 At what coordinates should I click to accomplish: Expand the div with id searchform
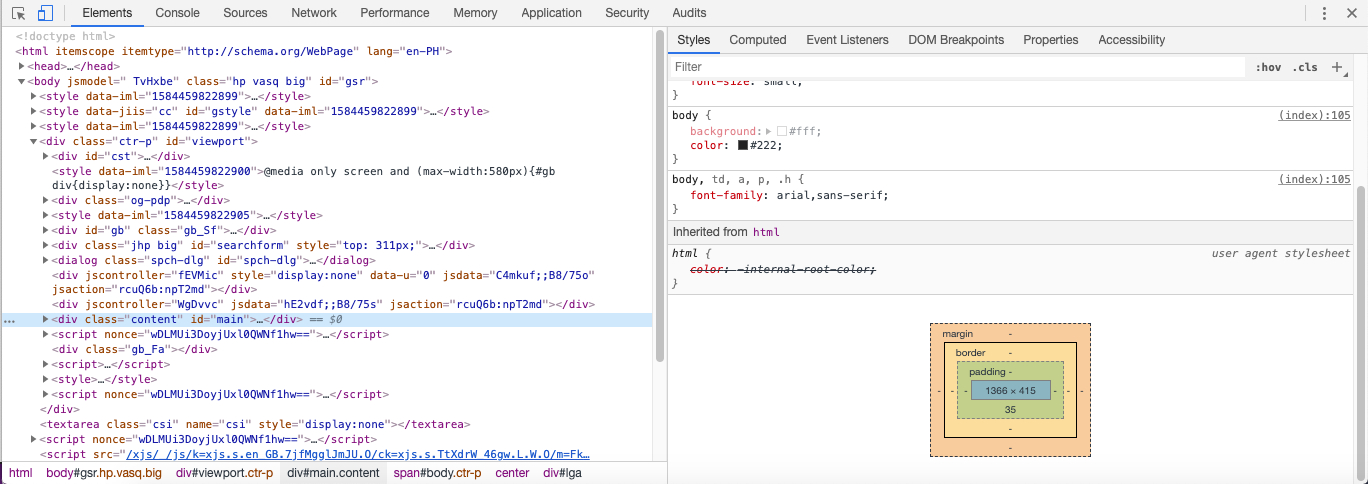point(46,245)
